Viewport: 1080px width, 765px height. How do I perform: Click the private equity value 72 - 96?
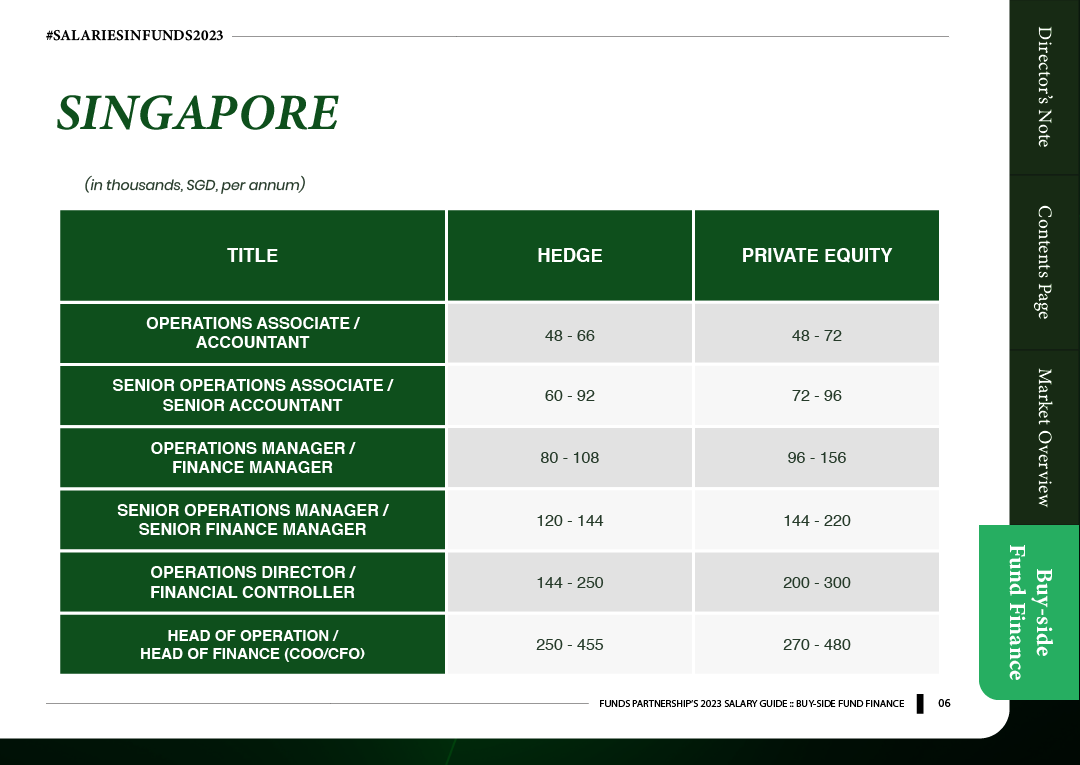pos(817,395)
